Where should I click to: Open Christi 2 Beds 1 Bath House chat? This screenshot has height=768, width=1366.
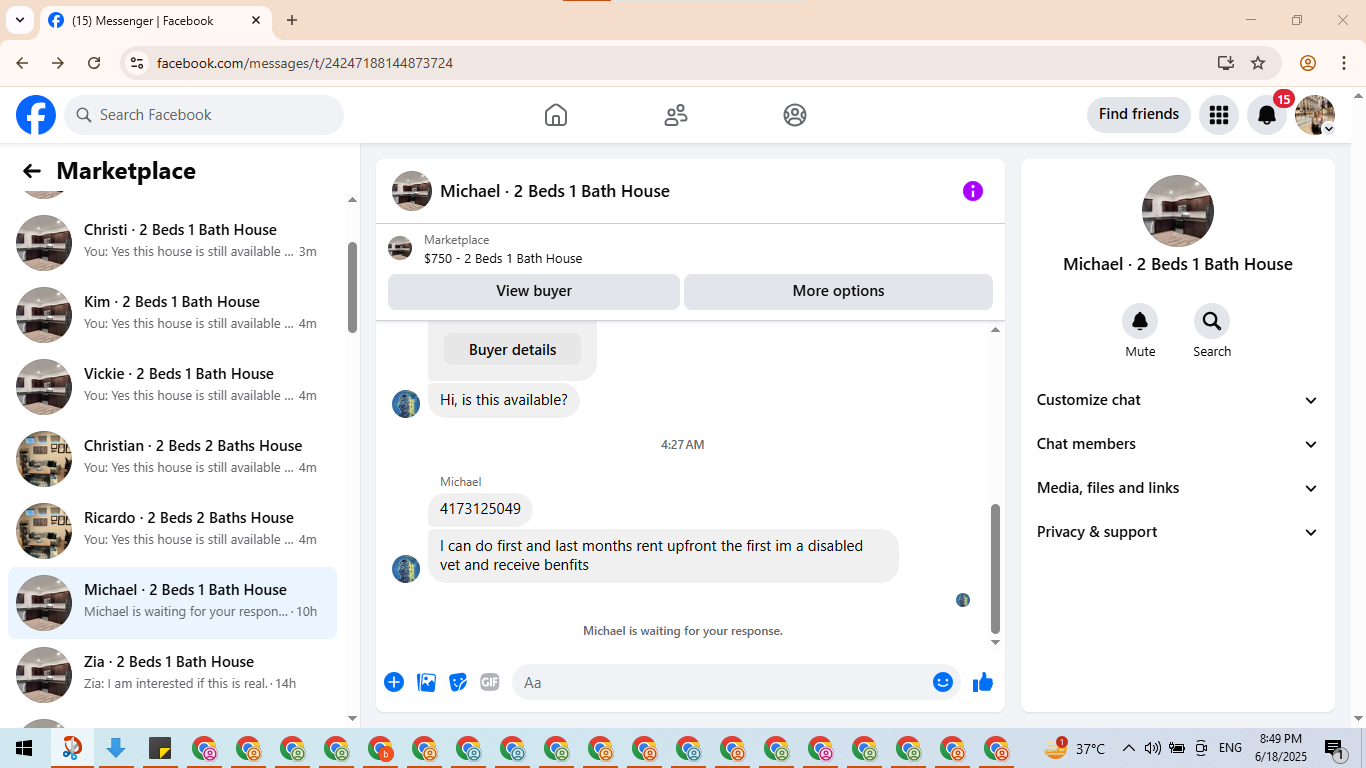[172, 243]
